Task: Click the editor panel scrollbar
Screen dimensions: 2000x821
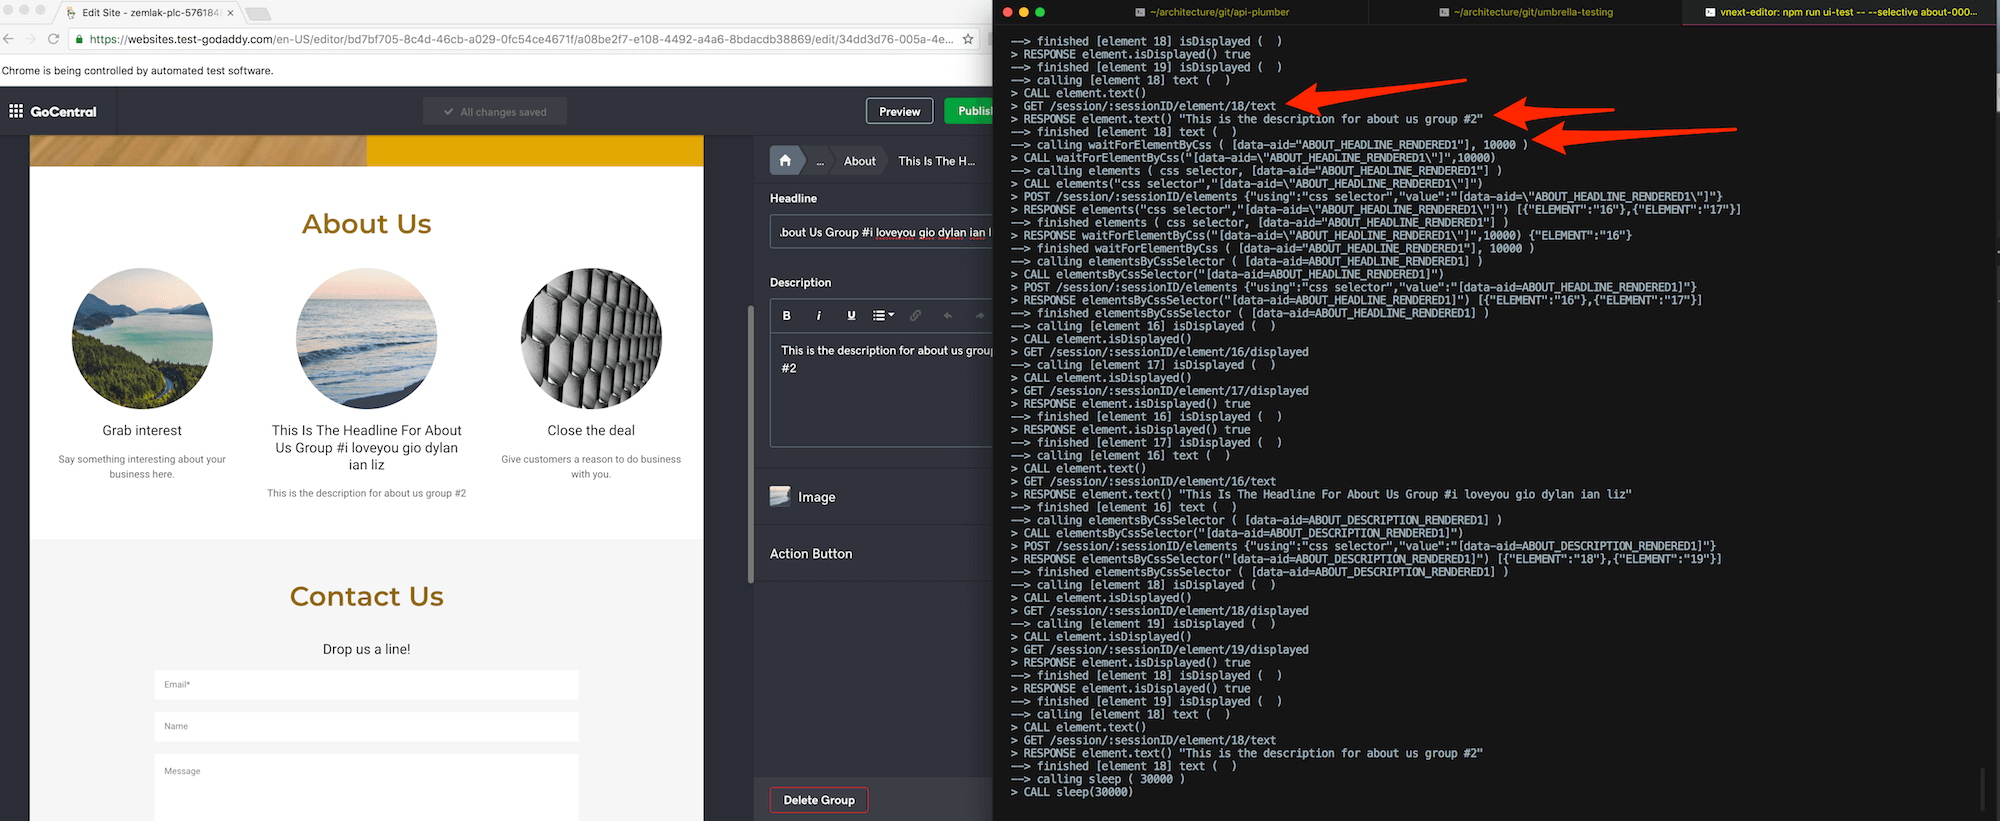Action: pyautogui.click(x=751, y=444)
